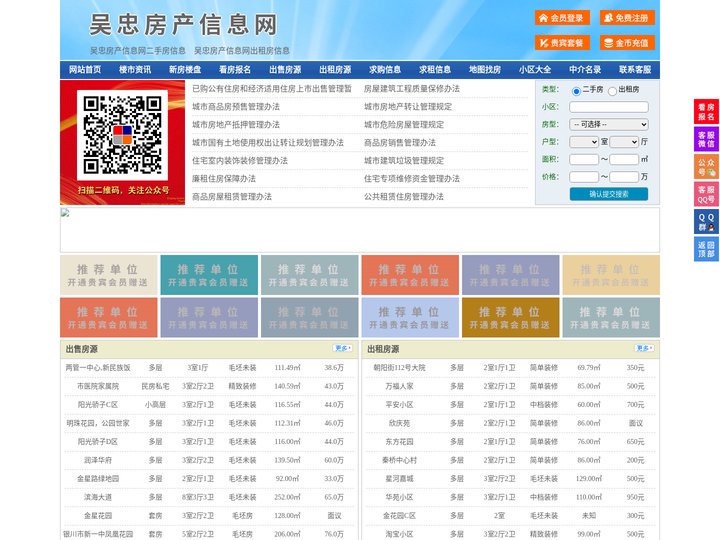Open 联系客服 navigation item
The height and width of the screenshot is (540, 720).
coord(635,70)
